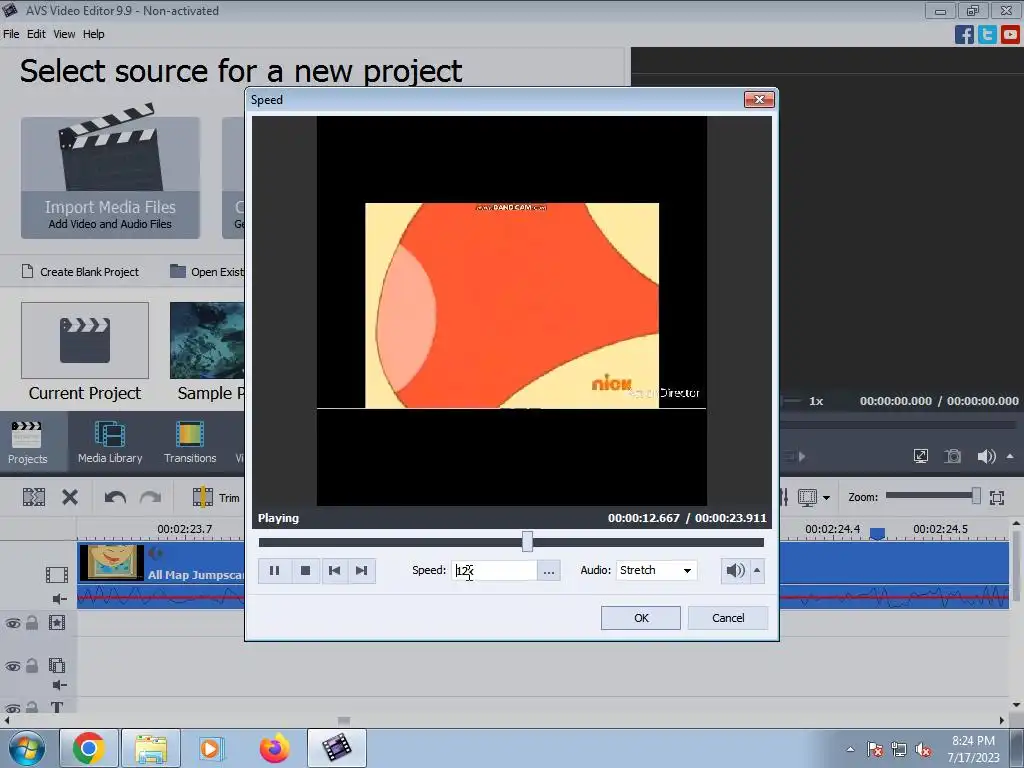Click the Speed value input field
The height and width of the screenshot is (768, 1024).
click(x=494, y=571)
